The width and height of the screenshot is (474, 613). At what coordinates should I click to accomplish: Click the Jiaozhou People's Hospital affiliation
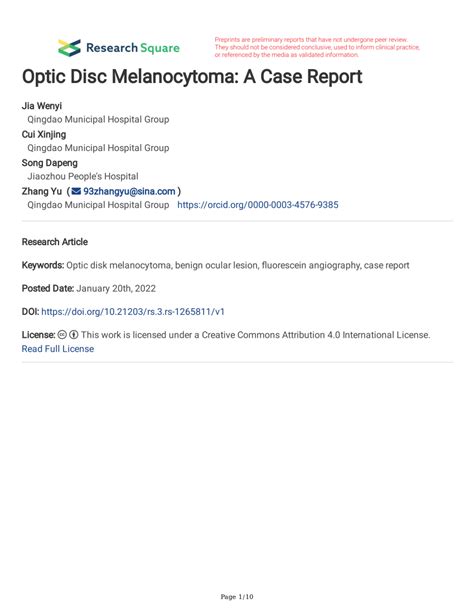click(x=83, y=176)
